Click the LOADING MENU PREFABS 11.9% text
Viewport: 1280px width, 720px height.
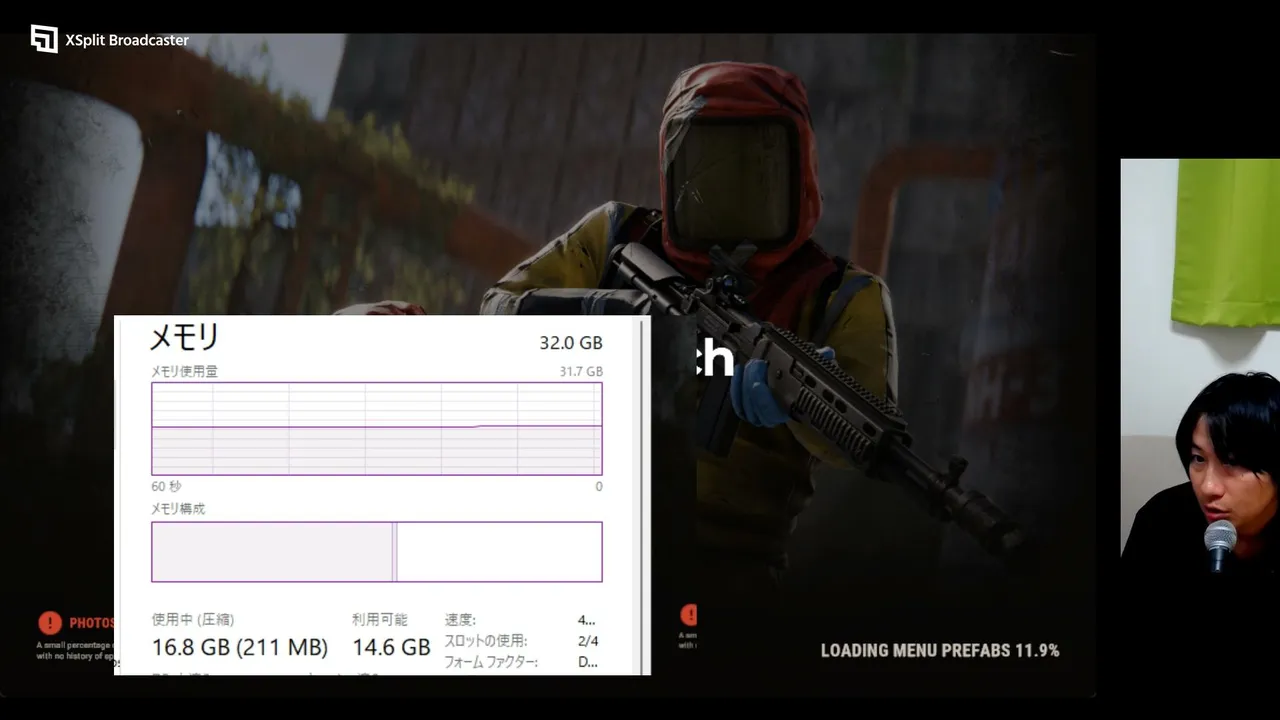940,650
